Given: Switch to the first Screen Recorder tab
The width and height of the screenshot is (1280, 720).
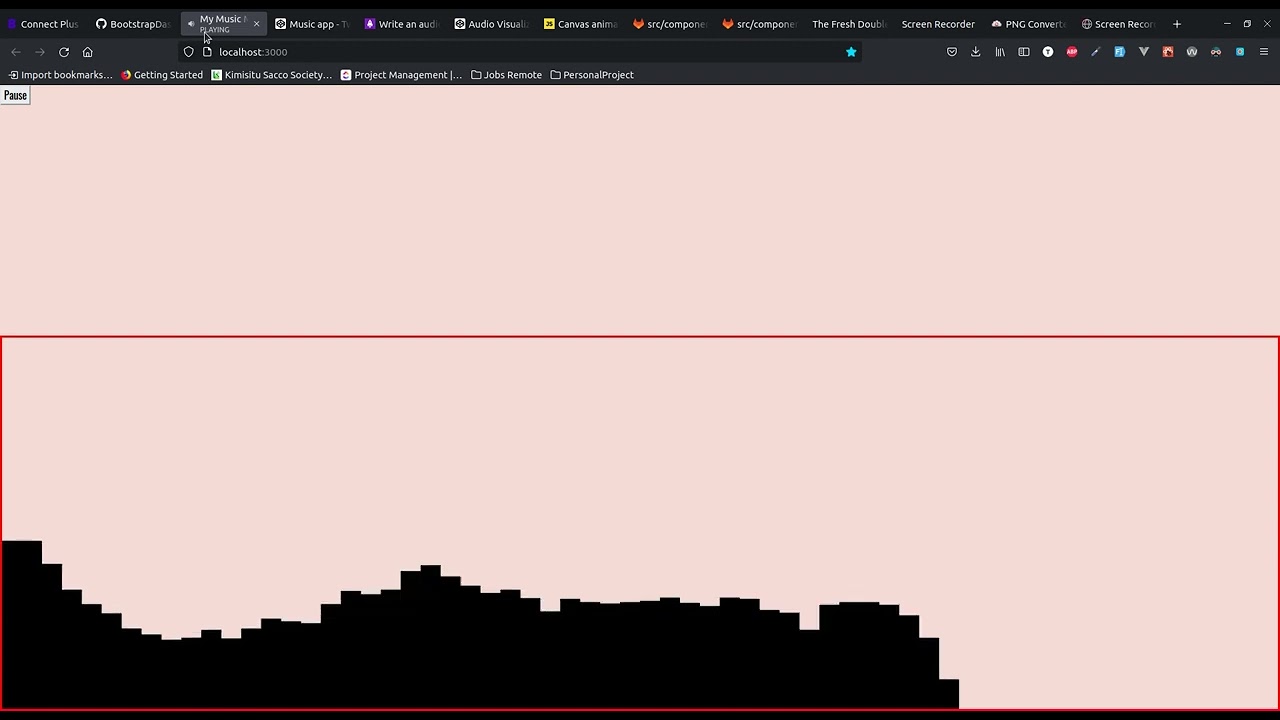Looking at the screenshot, I should [938, 24].
